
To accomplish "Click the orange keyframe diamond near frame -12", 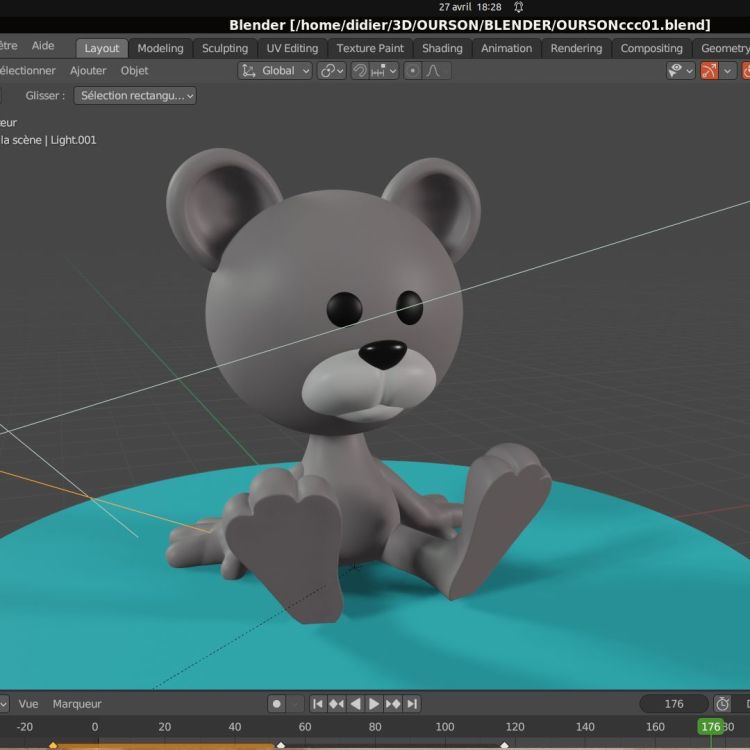I will tap(53, 746).
